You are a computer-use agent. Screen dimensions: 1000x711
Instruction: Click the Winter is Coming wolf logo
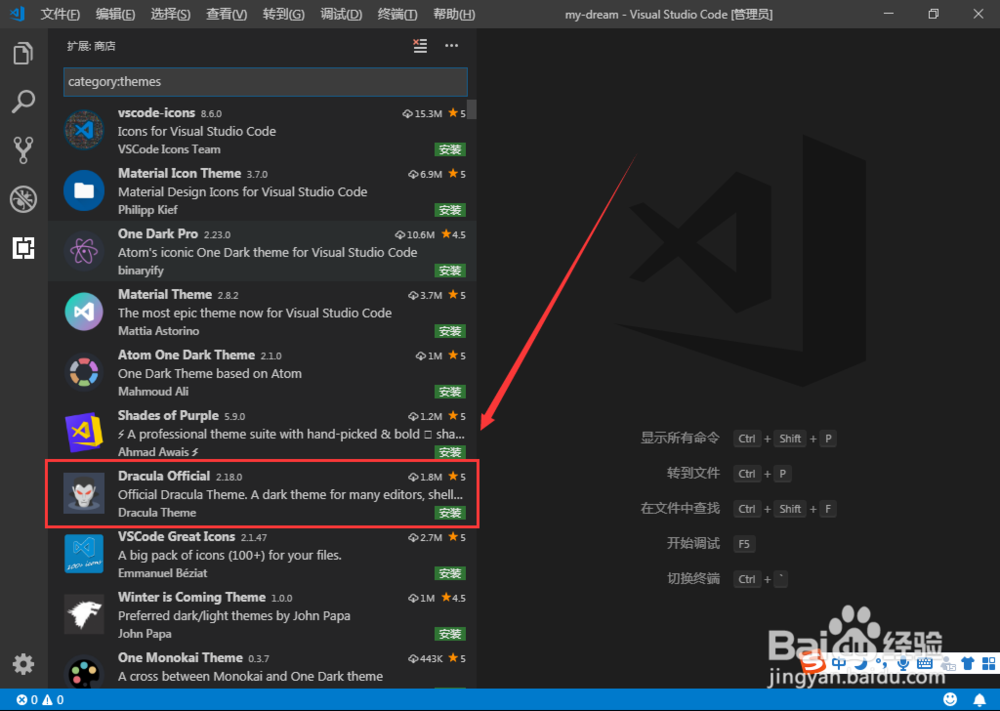point(84,615)
